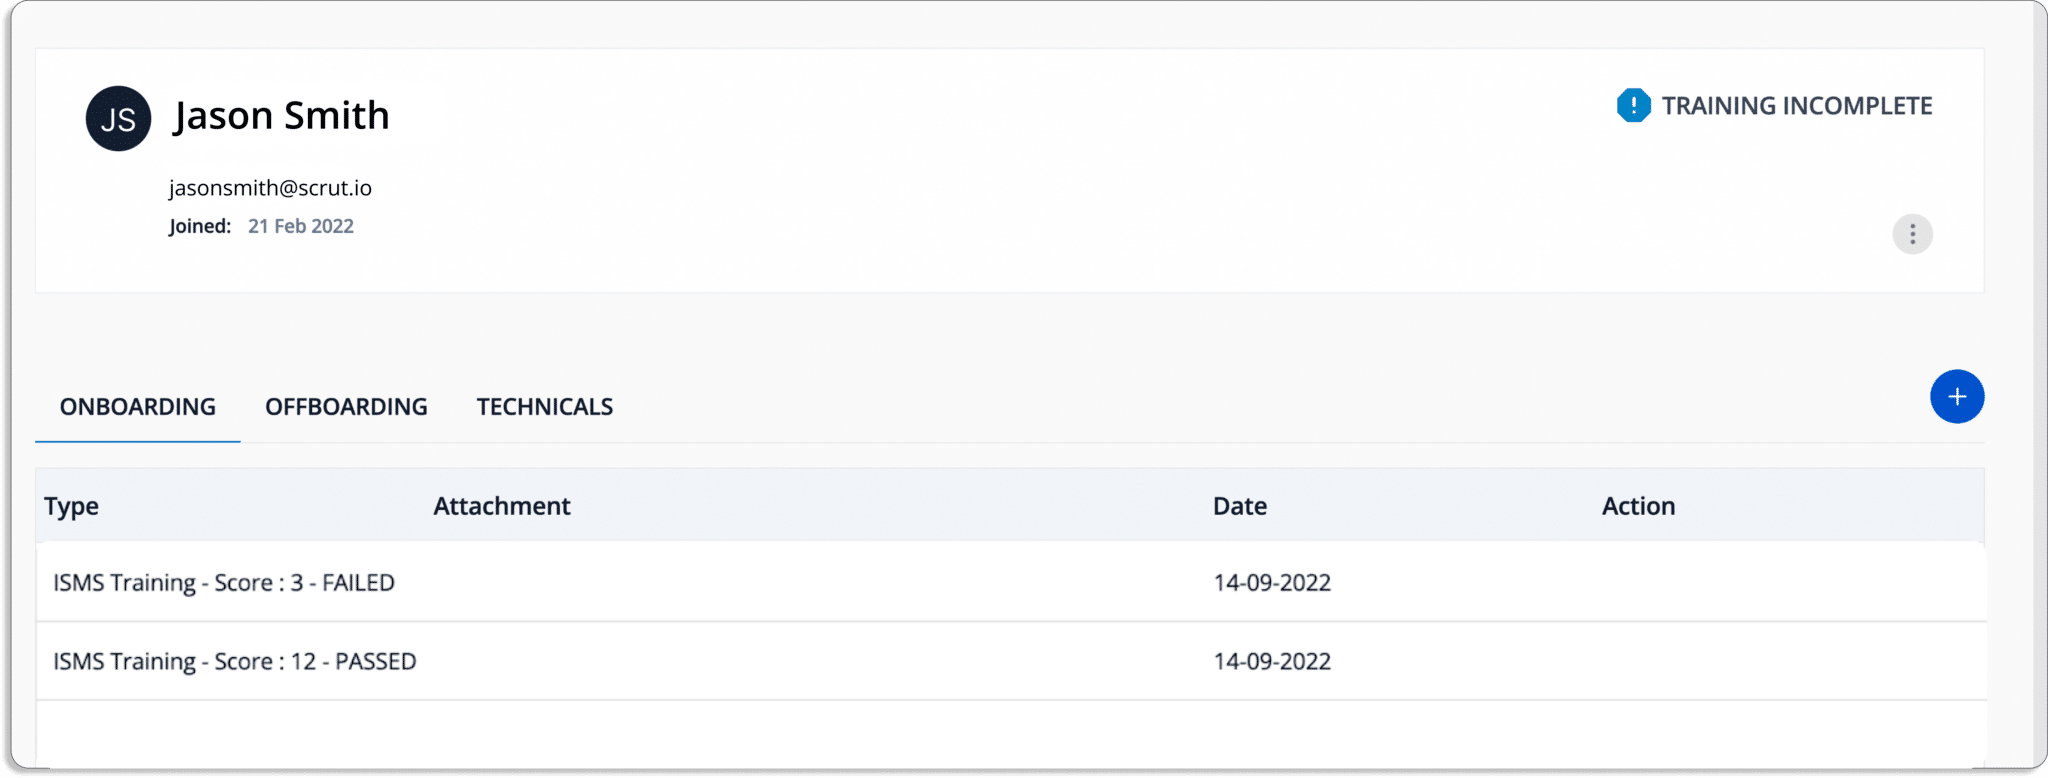2048x778 pixels.
Task: Select the ISMS Training PASSED row
Action: pyautogui.click(x=1011, y=661)
